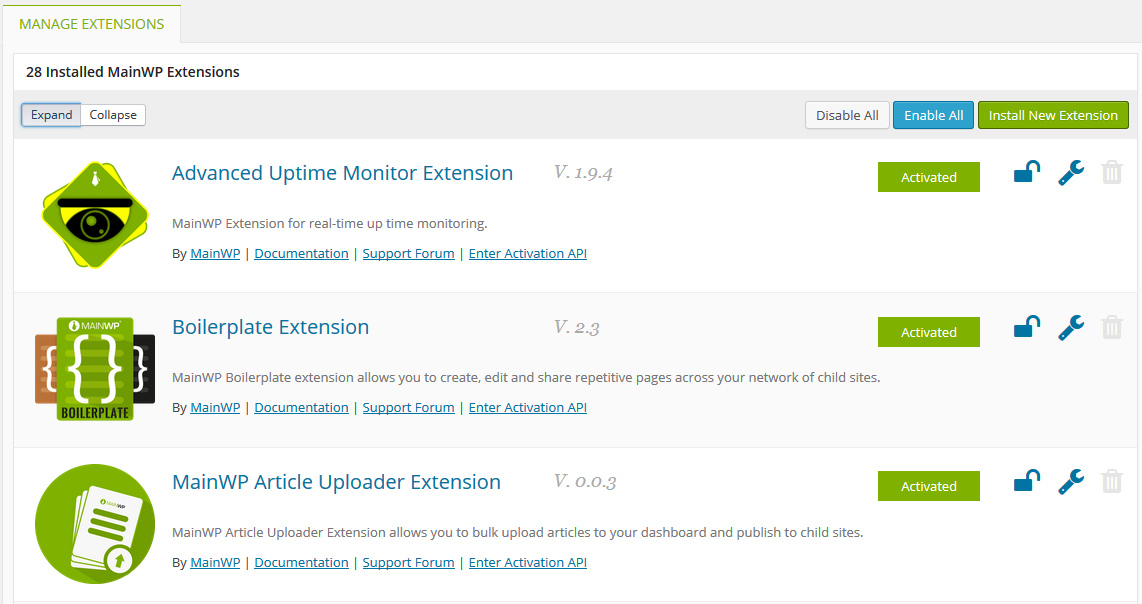Toggle Activated status of Article Uploader Extension
The height and width of the screenshot is (604, 1142).
(x=929, y=486)
